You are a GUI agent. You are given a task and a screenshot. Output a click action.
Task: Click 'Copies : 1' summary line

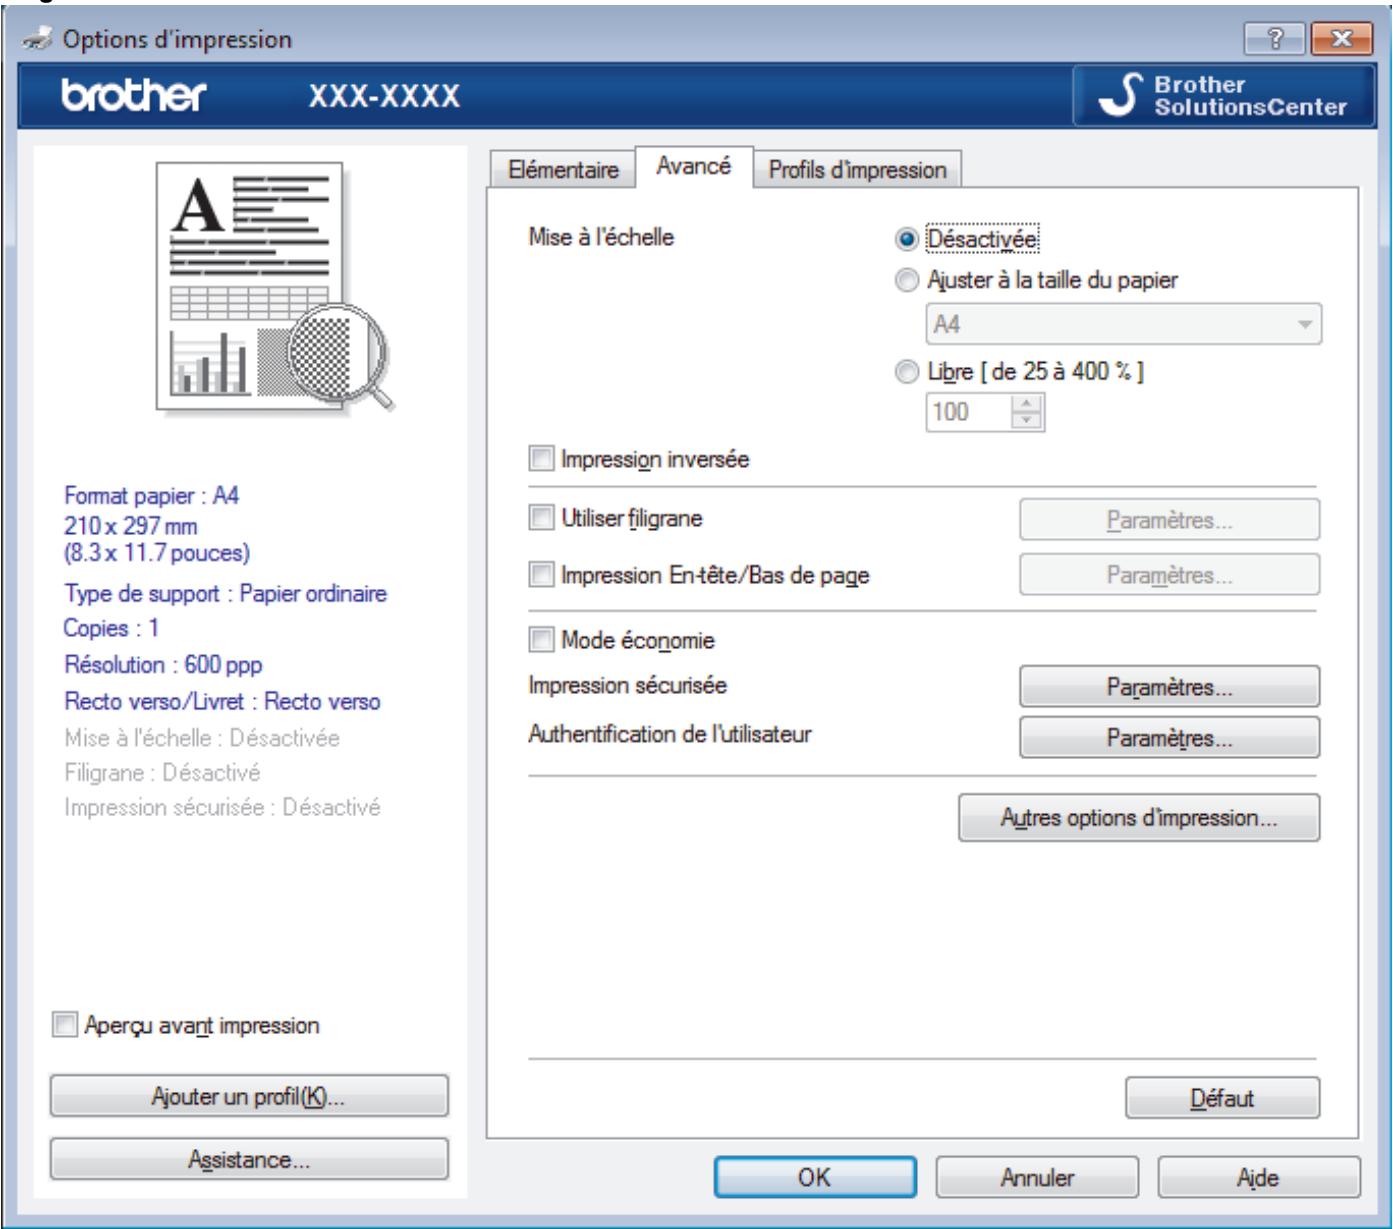(x=112, y=629)
